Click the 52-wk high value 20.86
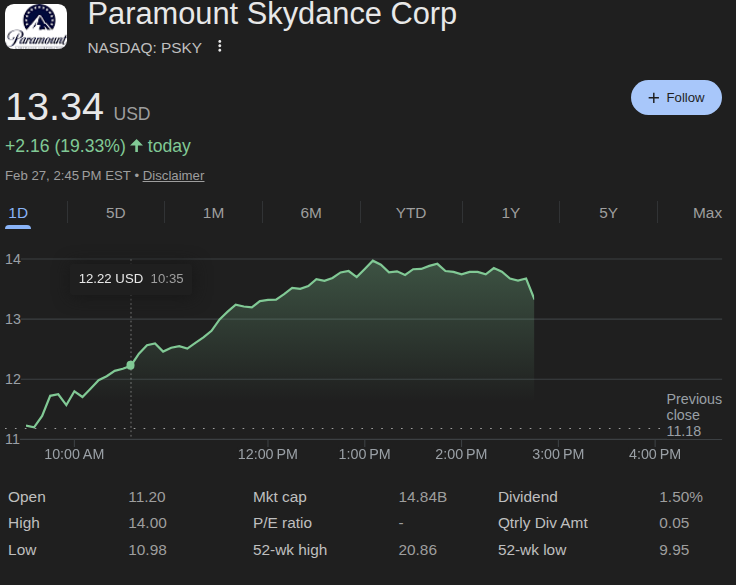Viewport: 736px width, 585px height. click(417, 550)
